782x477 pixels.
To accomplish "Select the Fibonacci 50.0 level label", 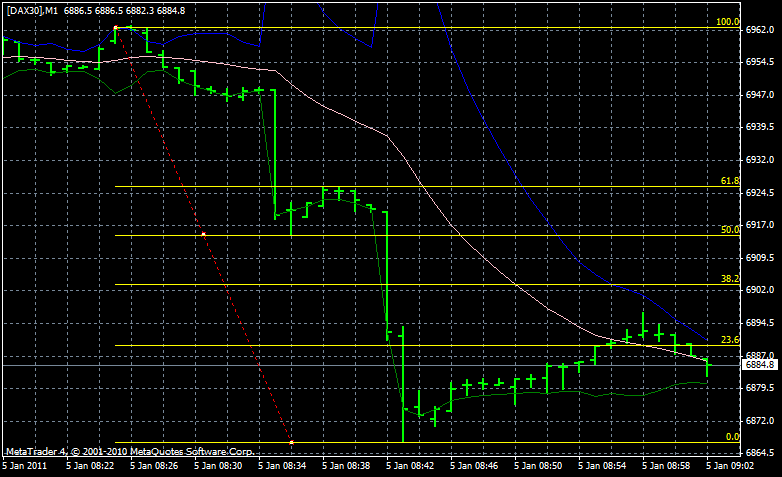I will (x=730, y=230).
